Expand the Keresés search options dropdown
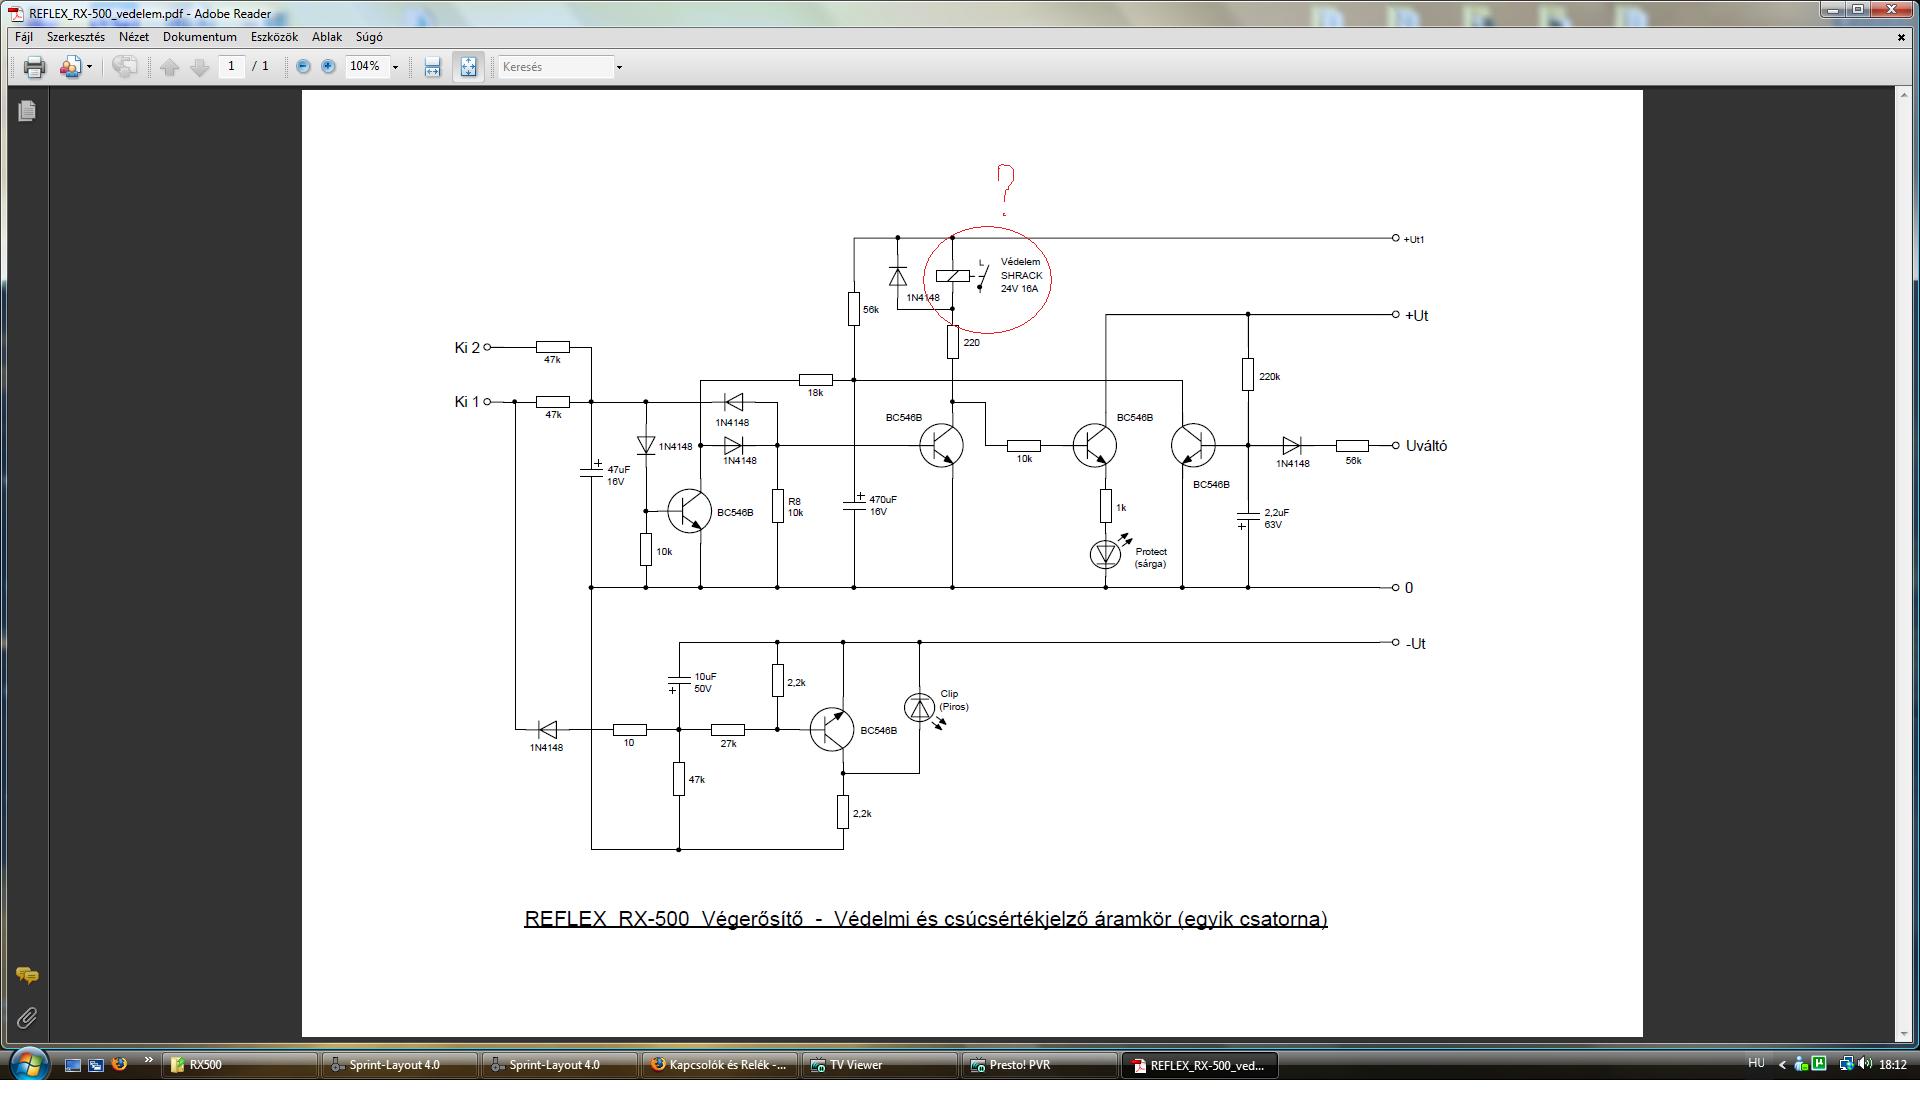1920x1100 pixels. coord(619,67)
